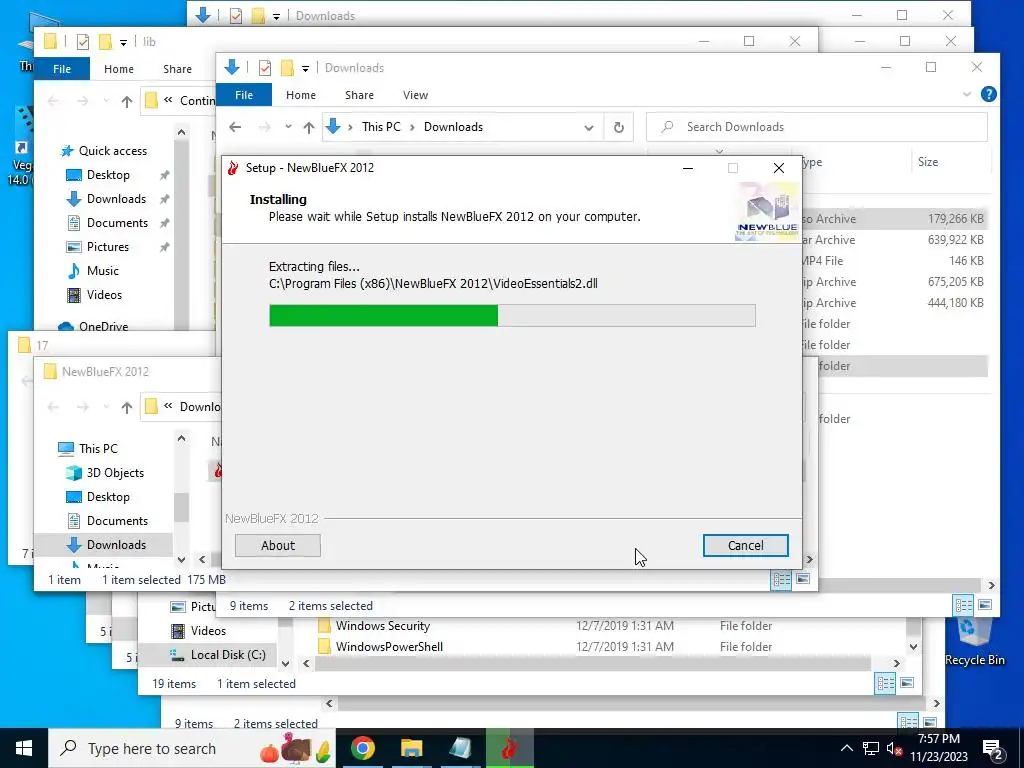Open Music in lib window sidebar
The image size is (1024, 768).
pyautogui.click(x=103, y=270)
